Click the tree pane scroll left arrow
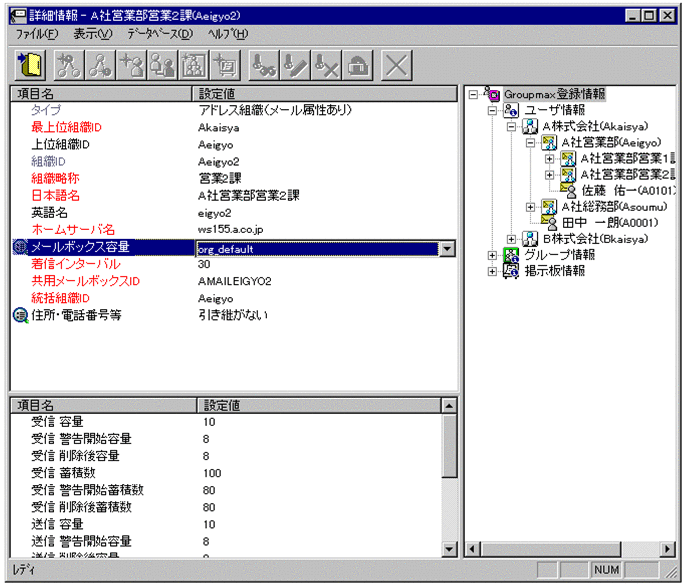Viewport: 685px width, 587px height. 472,549
